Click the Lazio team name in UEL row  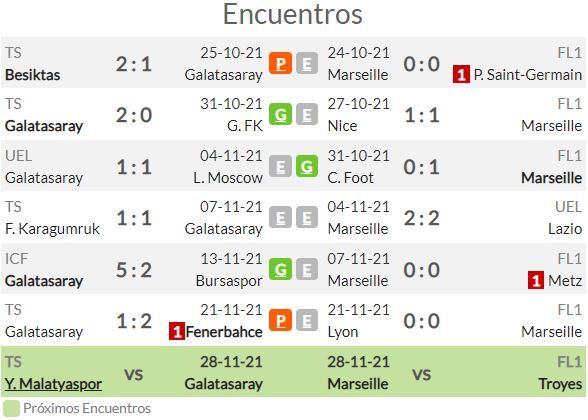tap(565, 228)
